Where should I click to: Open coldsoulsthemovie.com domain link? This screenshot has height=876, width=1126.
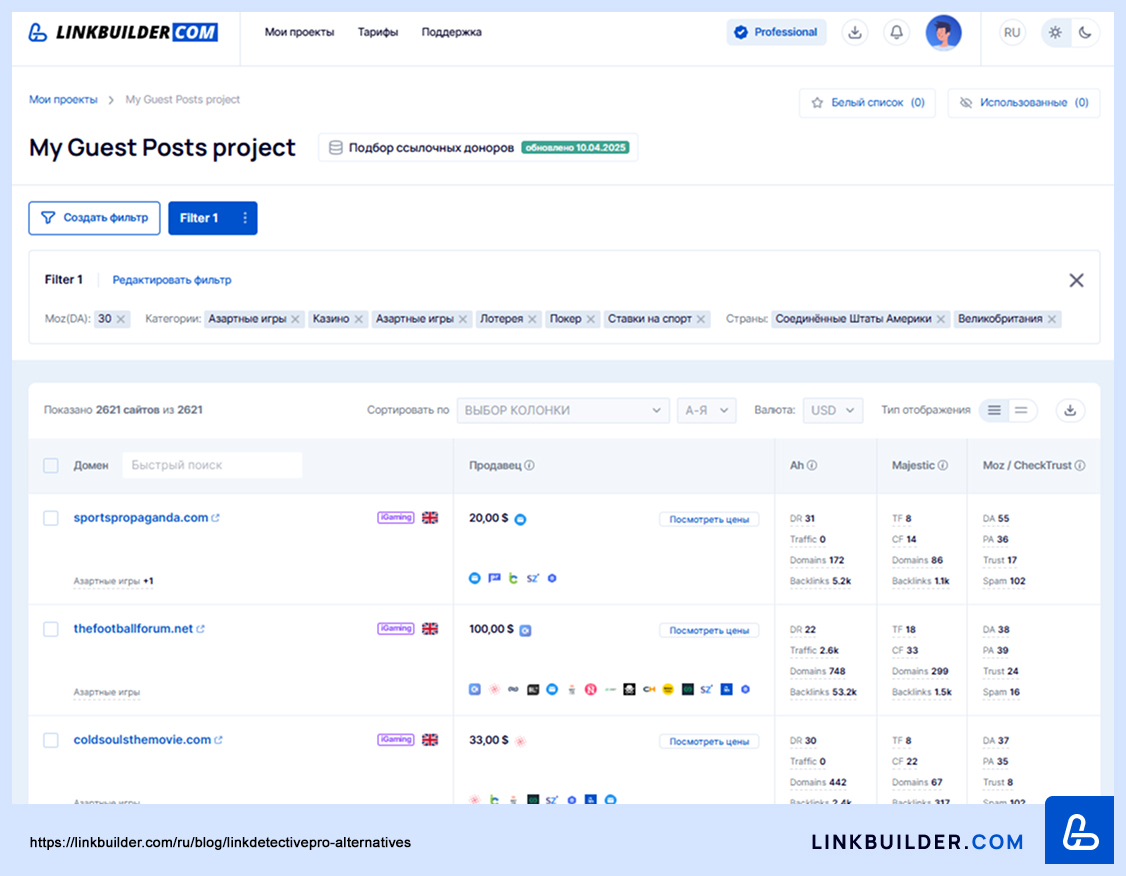(142, 740)
